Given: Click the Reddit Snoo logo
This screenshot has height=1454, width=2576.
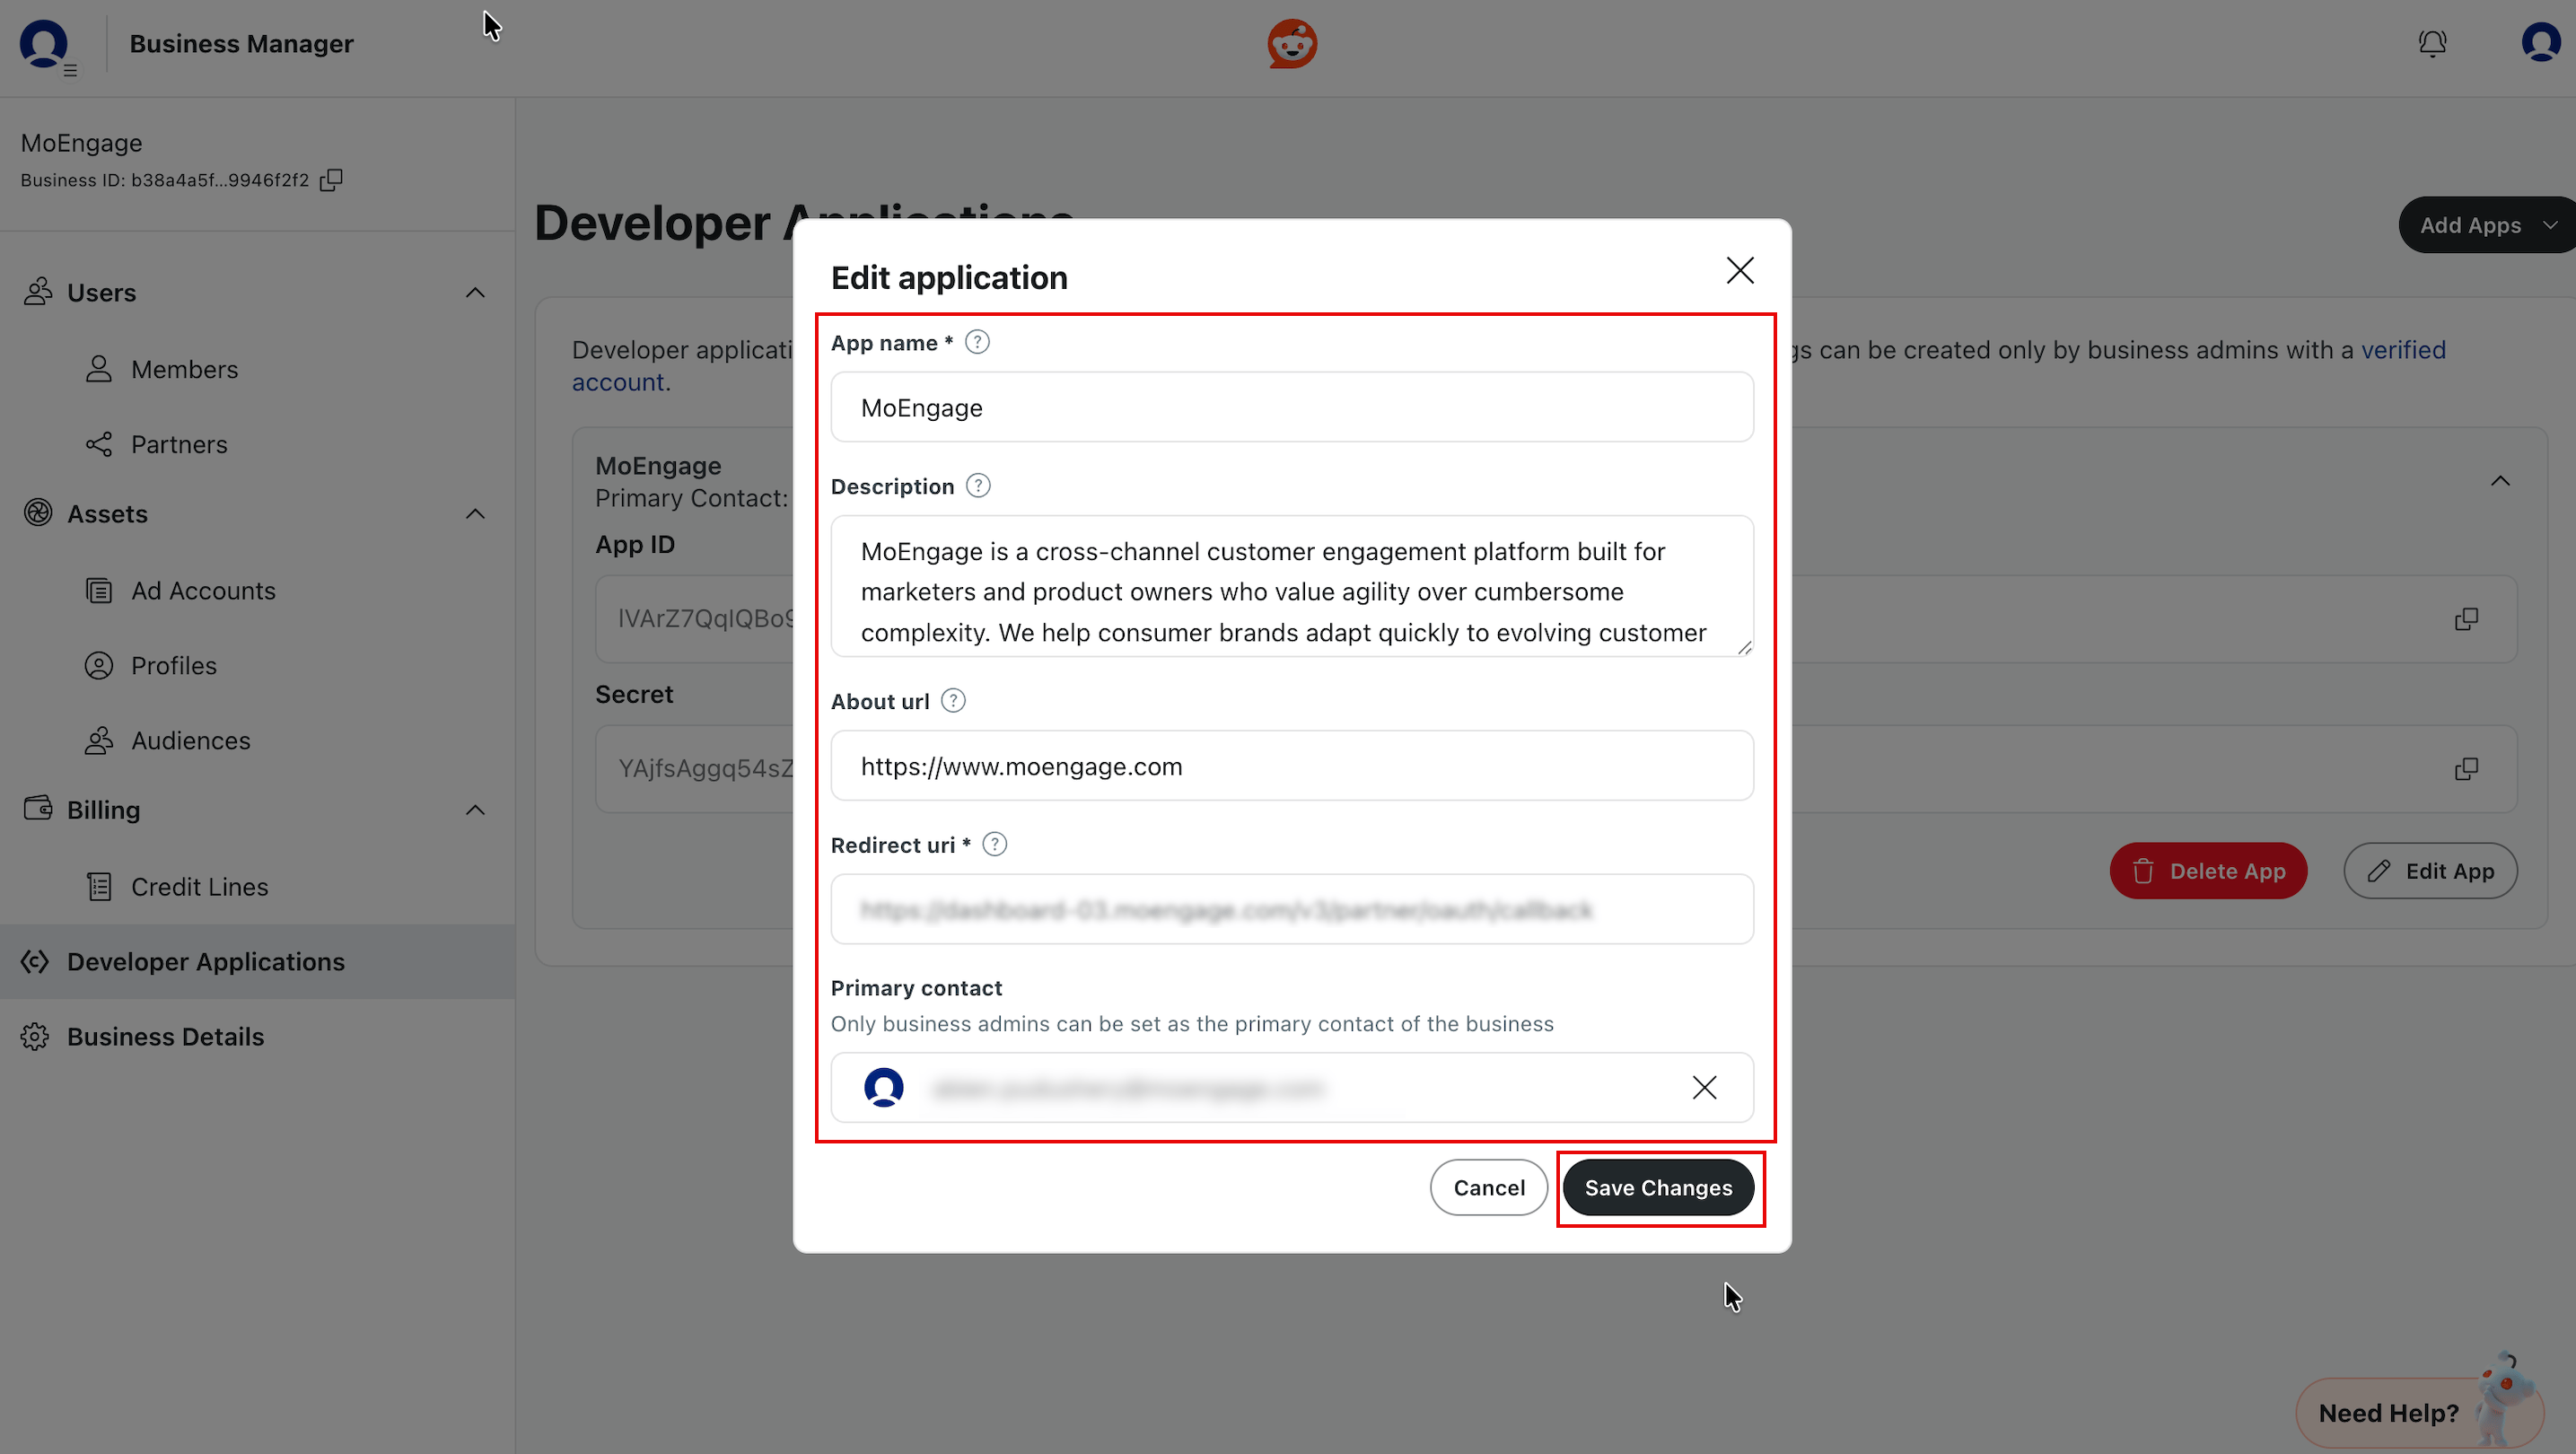Looking at the screenshot, I should (1292, 44).
